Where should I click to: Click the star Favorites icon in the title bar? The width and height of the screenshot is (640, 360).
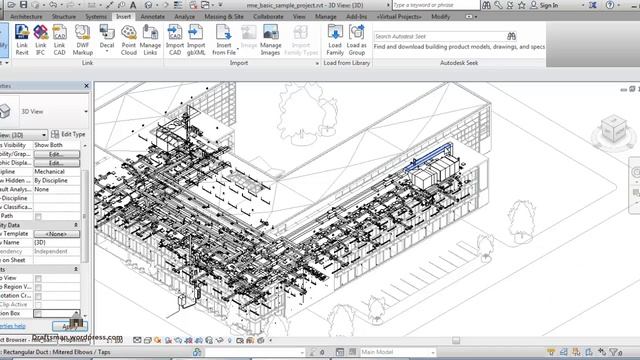[522, 5]
